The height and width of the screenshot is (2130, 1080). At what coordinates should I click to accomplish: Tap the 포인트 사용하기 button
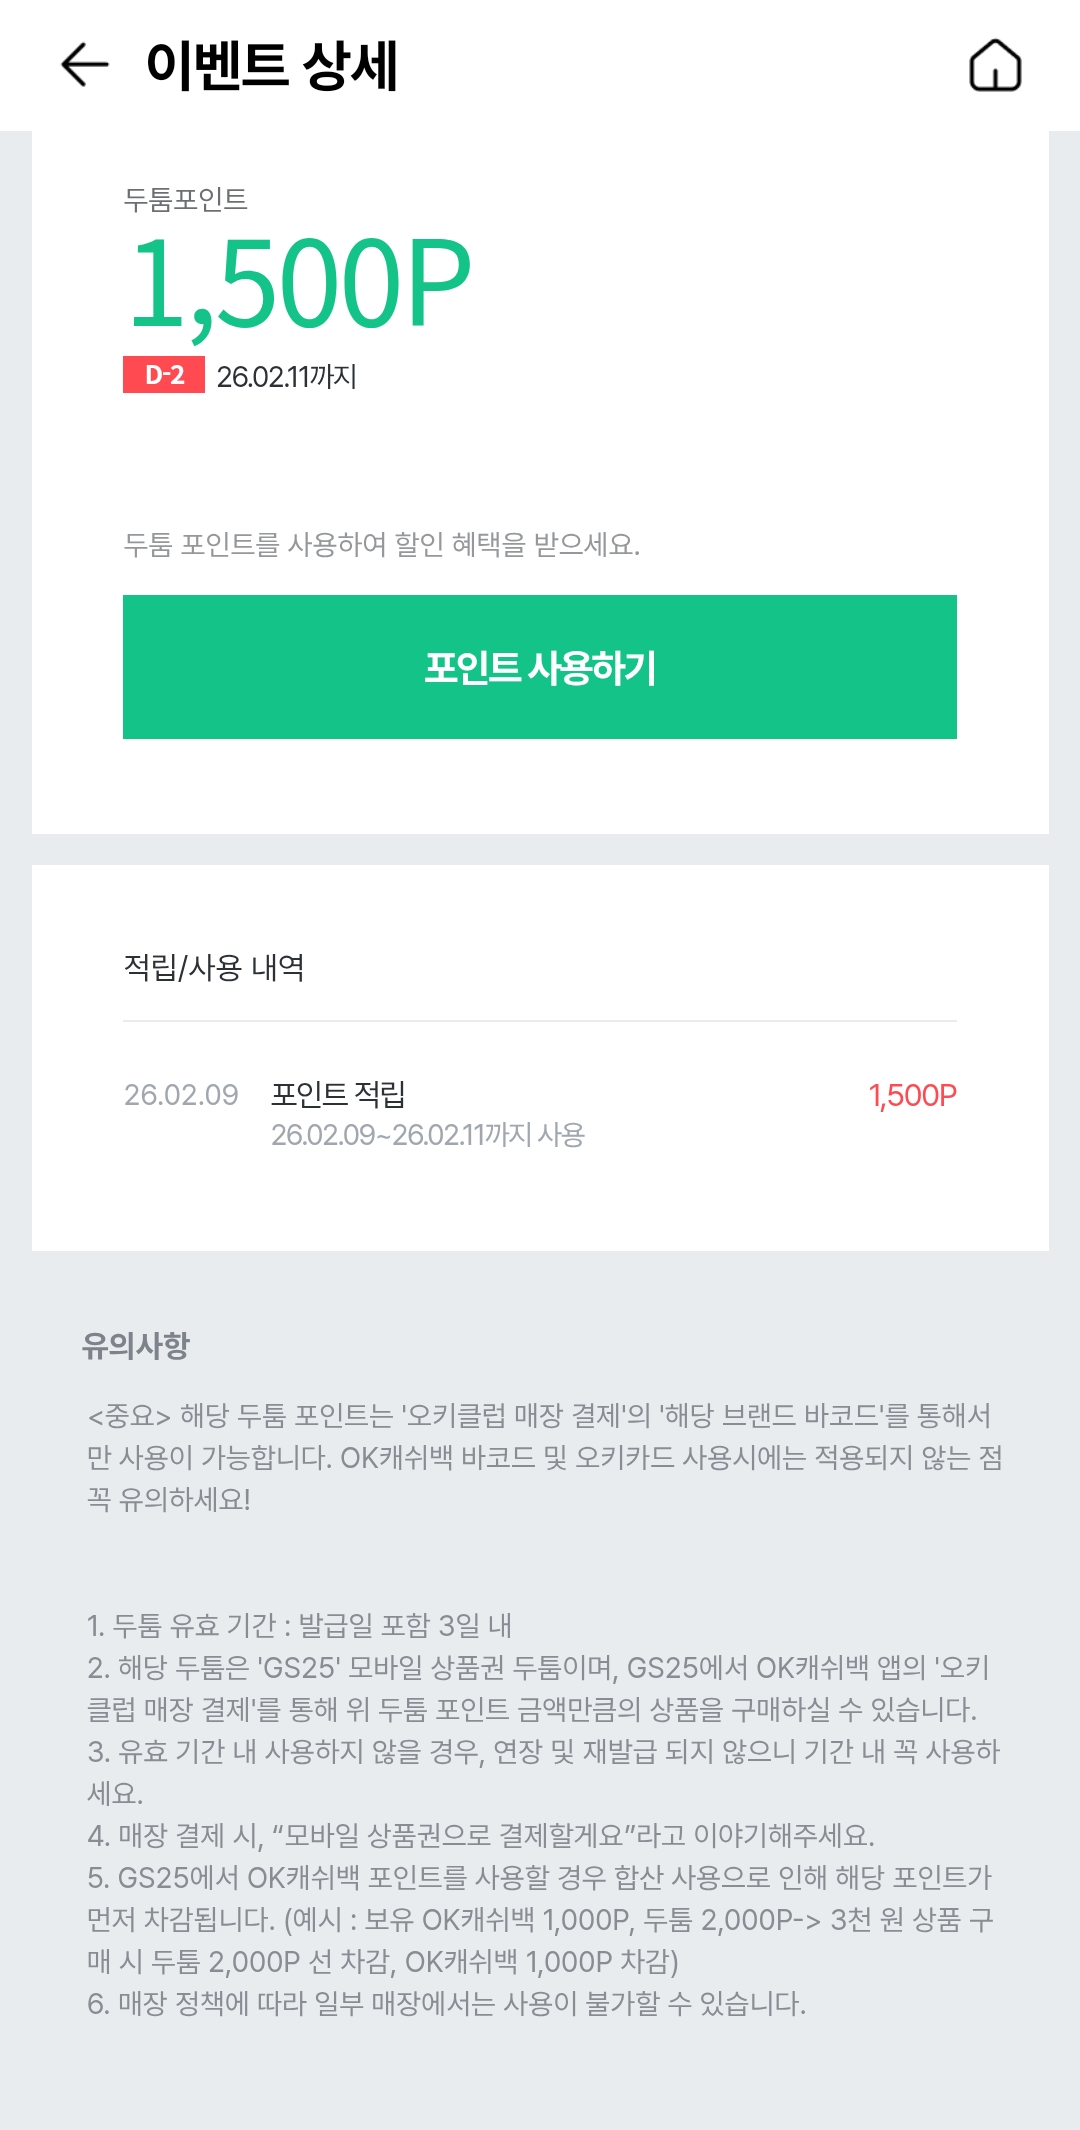click(x=540, y=667)
